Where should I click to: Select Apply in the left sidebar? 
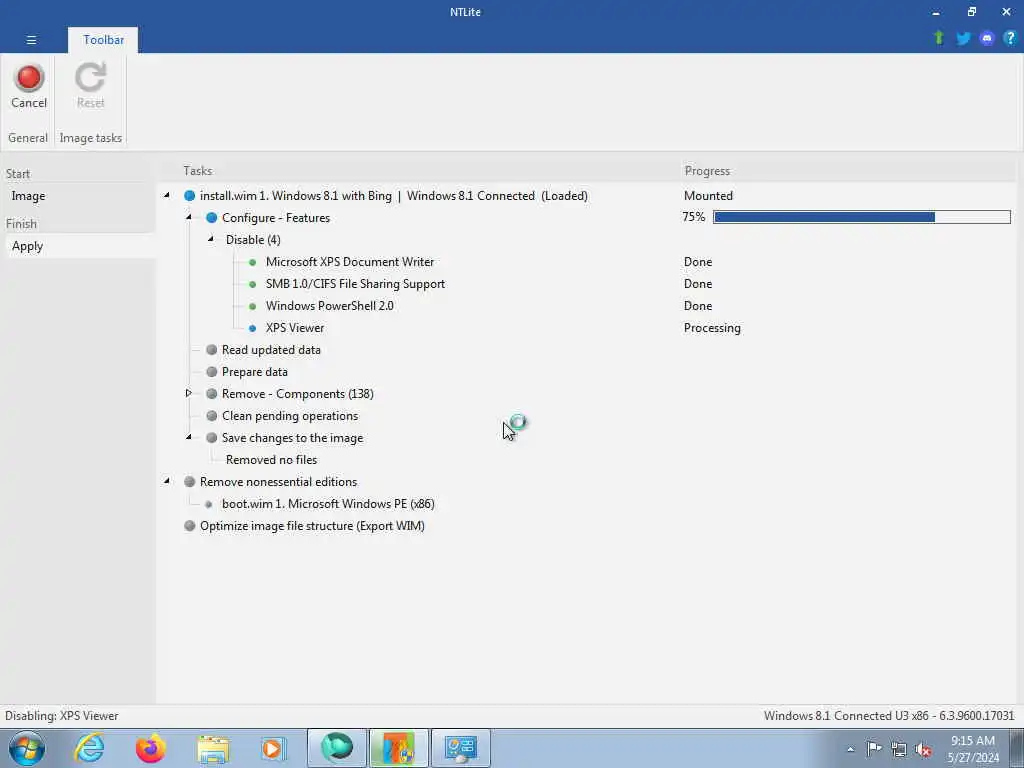pyautogui.click(x=27, y=246)
